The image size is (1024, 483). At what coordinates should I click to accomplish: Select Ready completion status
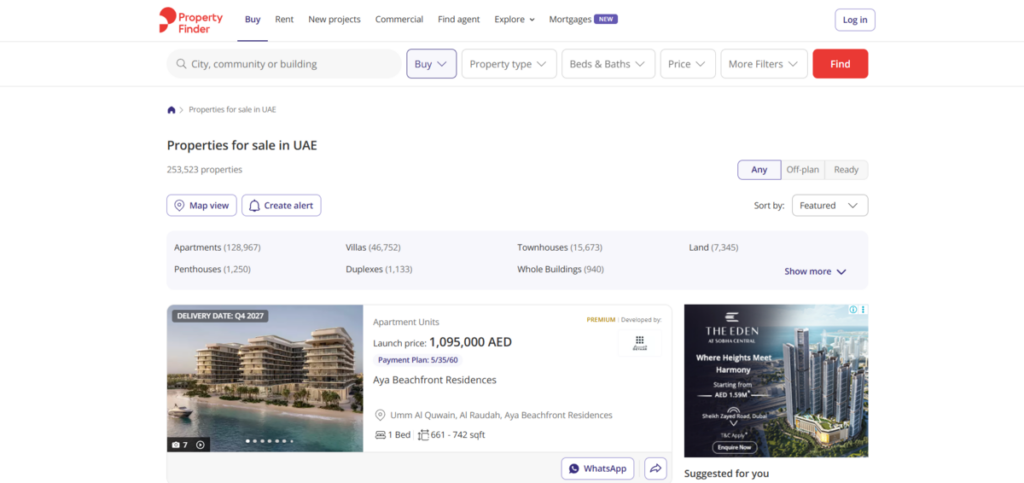pyautogui.click(x=846, y=170)
